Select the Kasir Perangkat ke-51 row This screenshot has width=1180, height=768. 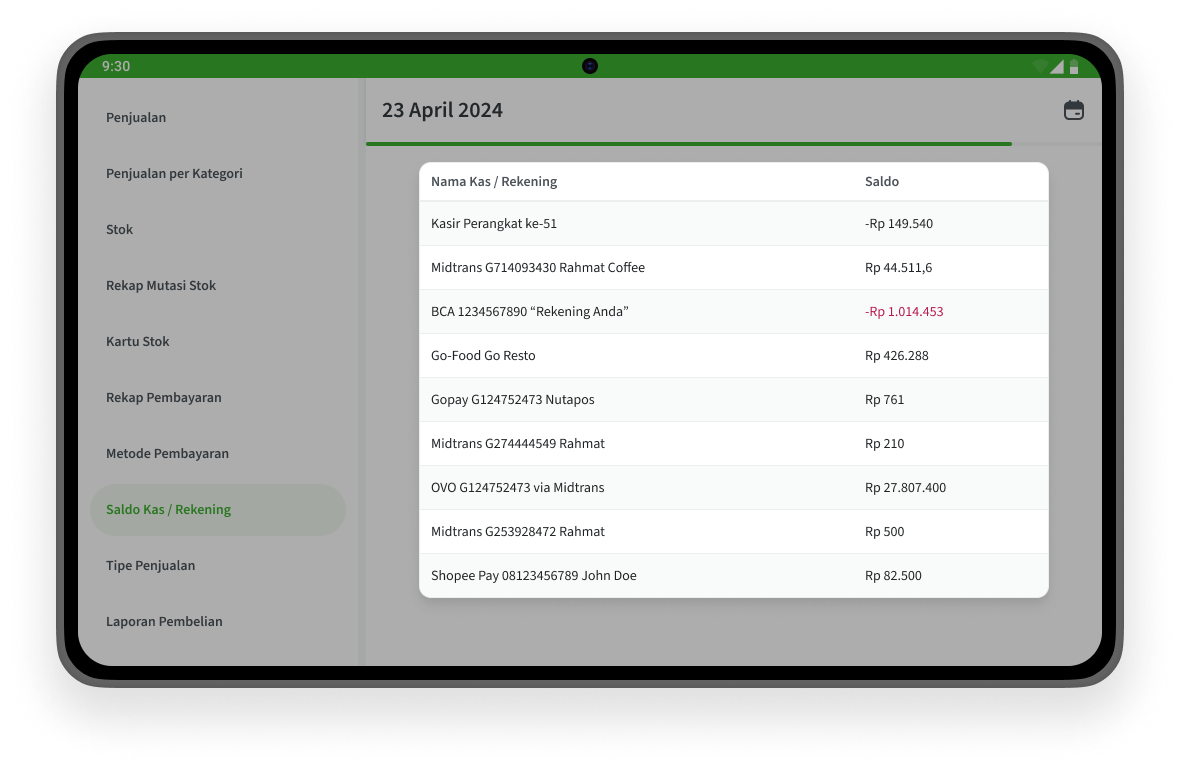point(733,224)
